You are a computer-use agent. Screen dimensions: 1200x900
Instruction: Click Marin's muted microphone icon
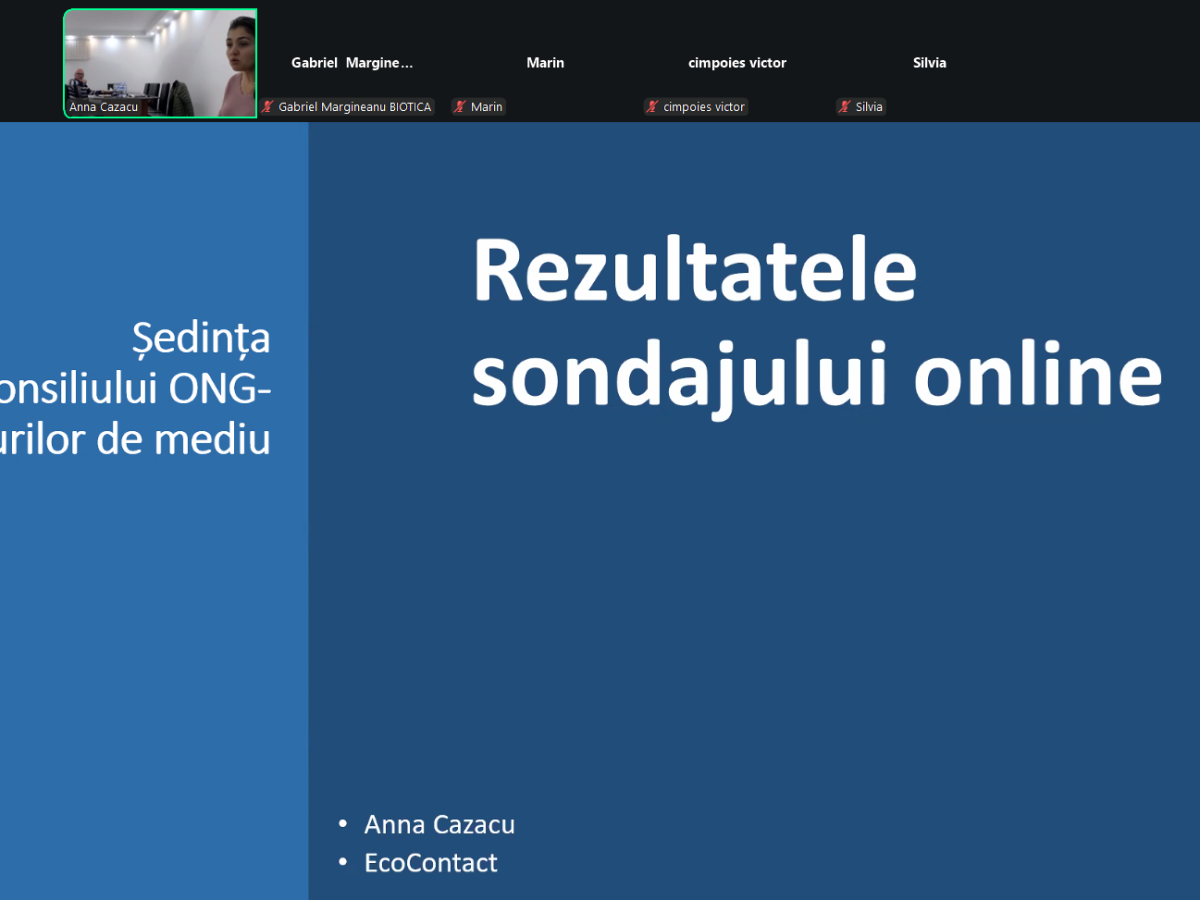460,107
